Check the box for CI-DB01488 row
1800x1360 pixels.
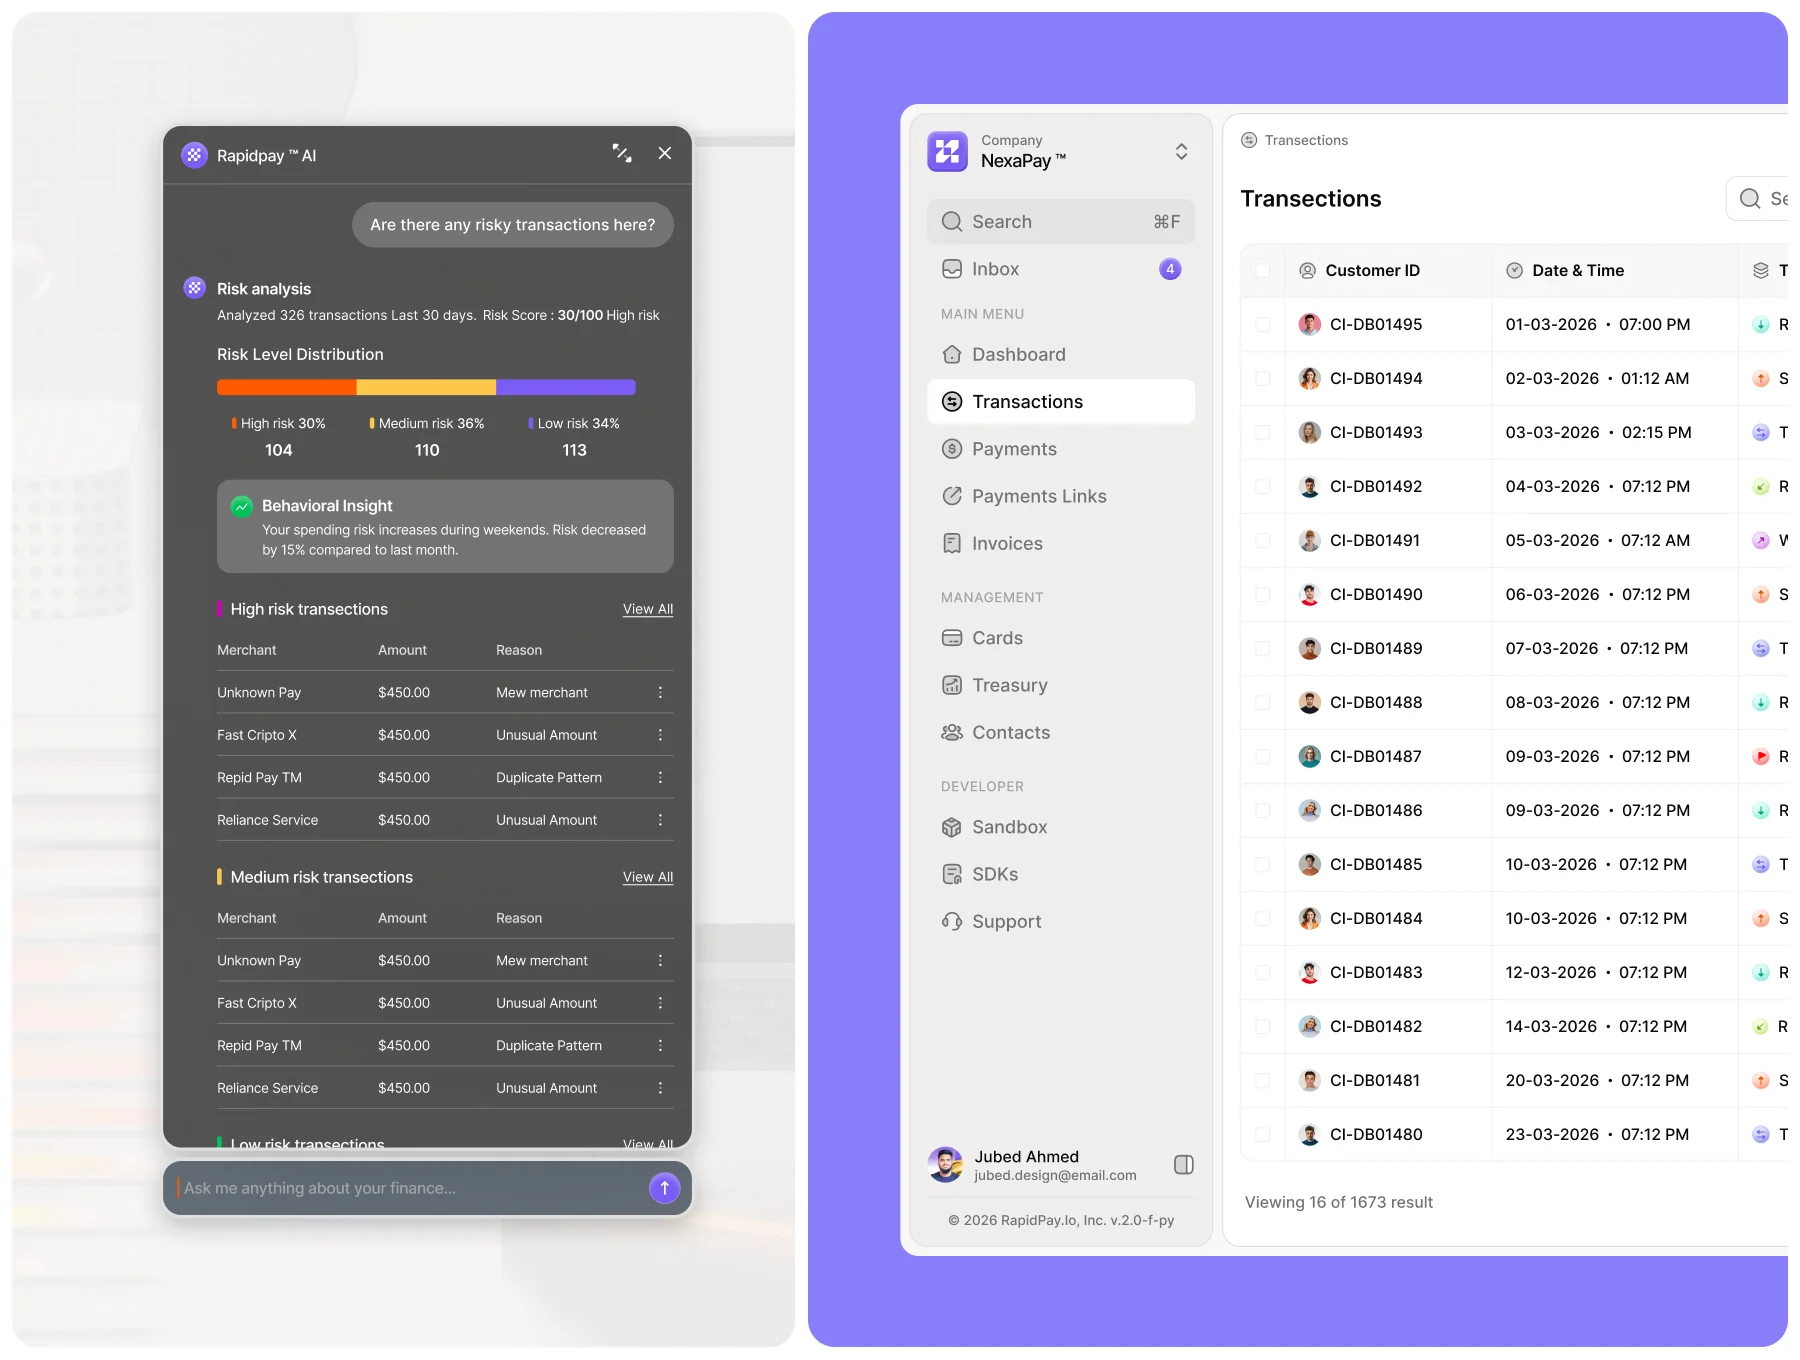coord(1263,703)
